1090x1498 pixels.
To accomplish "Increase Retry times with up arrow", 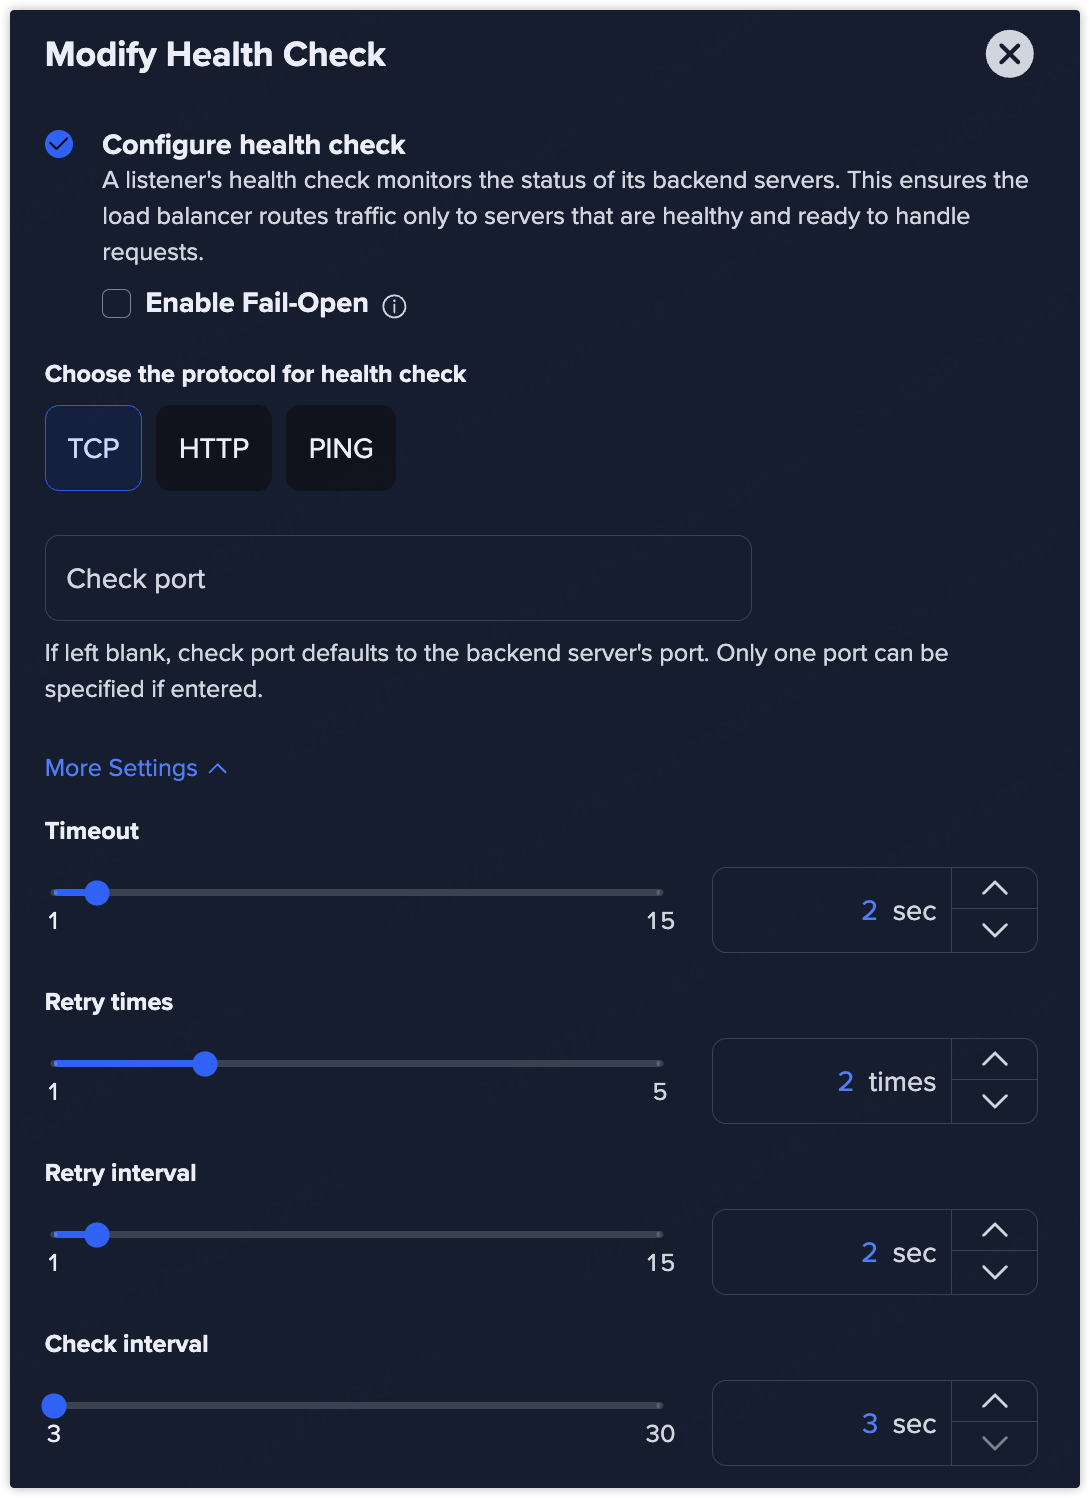I will pos(994,1060).
